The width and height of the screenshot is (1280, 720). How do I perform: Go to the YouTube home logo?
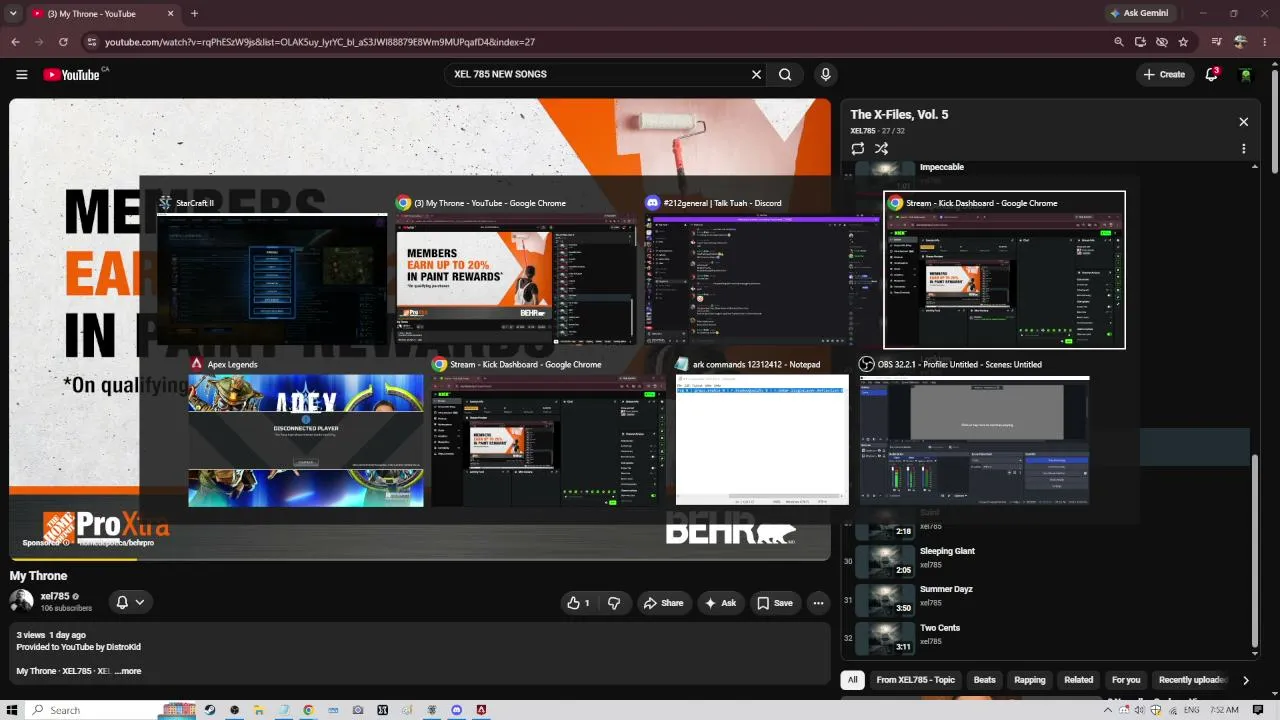click(72, 74)
